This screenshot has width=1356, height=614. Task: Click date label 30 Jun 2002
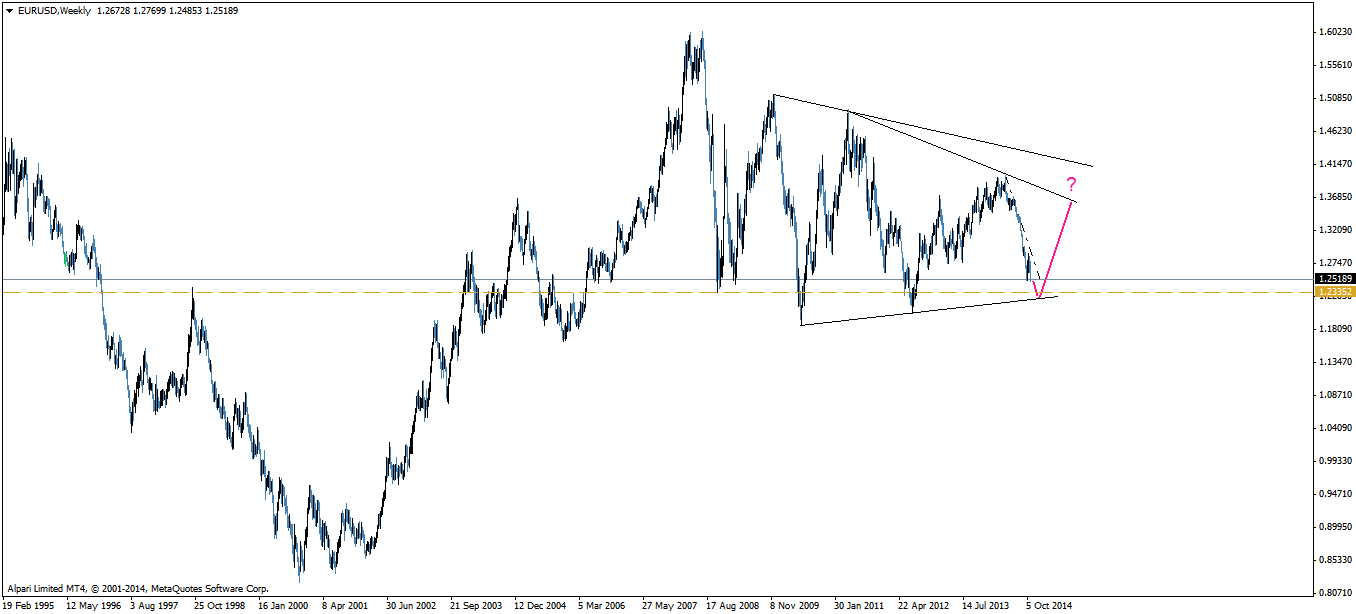click(x=412, y=606)
